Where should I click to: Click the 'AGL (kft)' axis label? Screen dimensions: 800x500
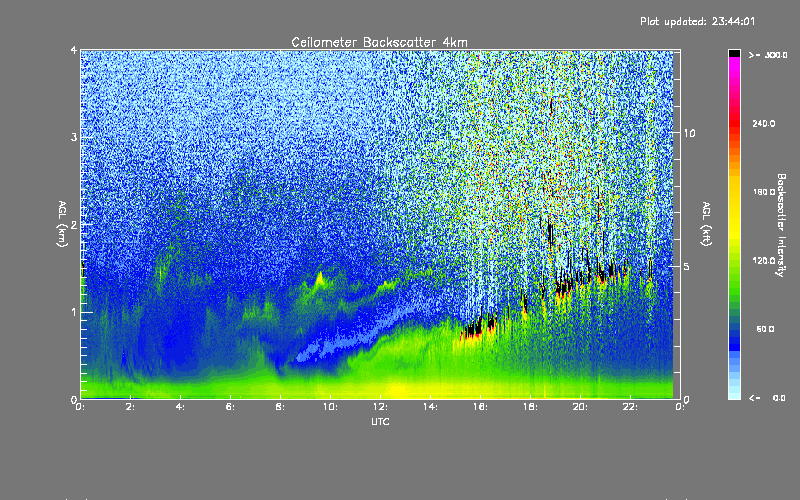coord(706,224)
